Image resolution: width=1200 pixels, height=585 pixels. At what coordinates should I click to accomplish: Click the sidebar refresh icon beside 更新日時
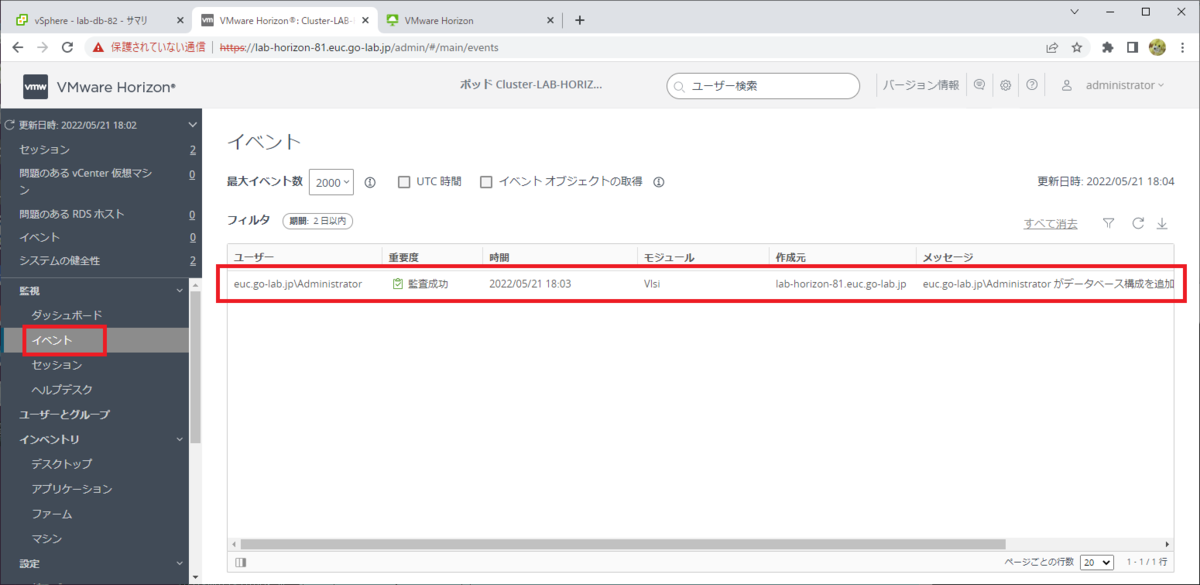(10, 125)
